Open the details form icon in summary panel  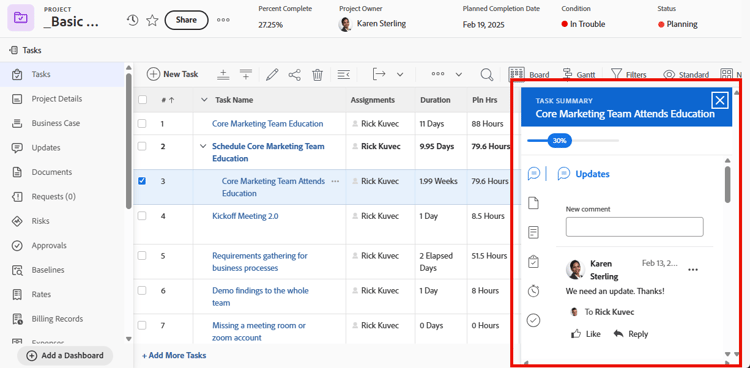pyautogui.click(x=533, y=233)
